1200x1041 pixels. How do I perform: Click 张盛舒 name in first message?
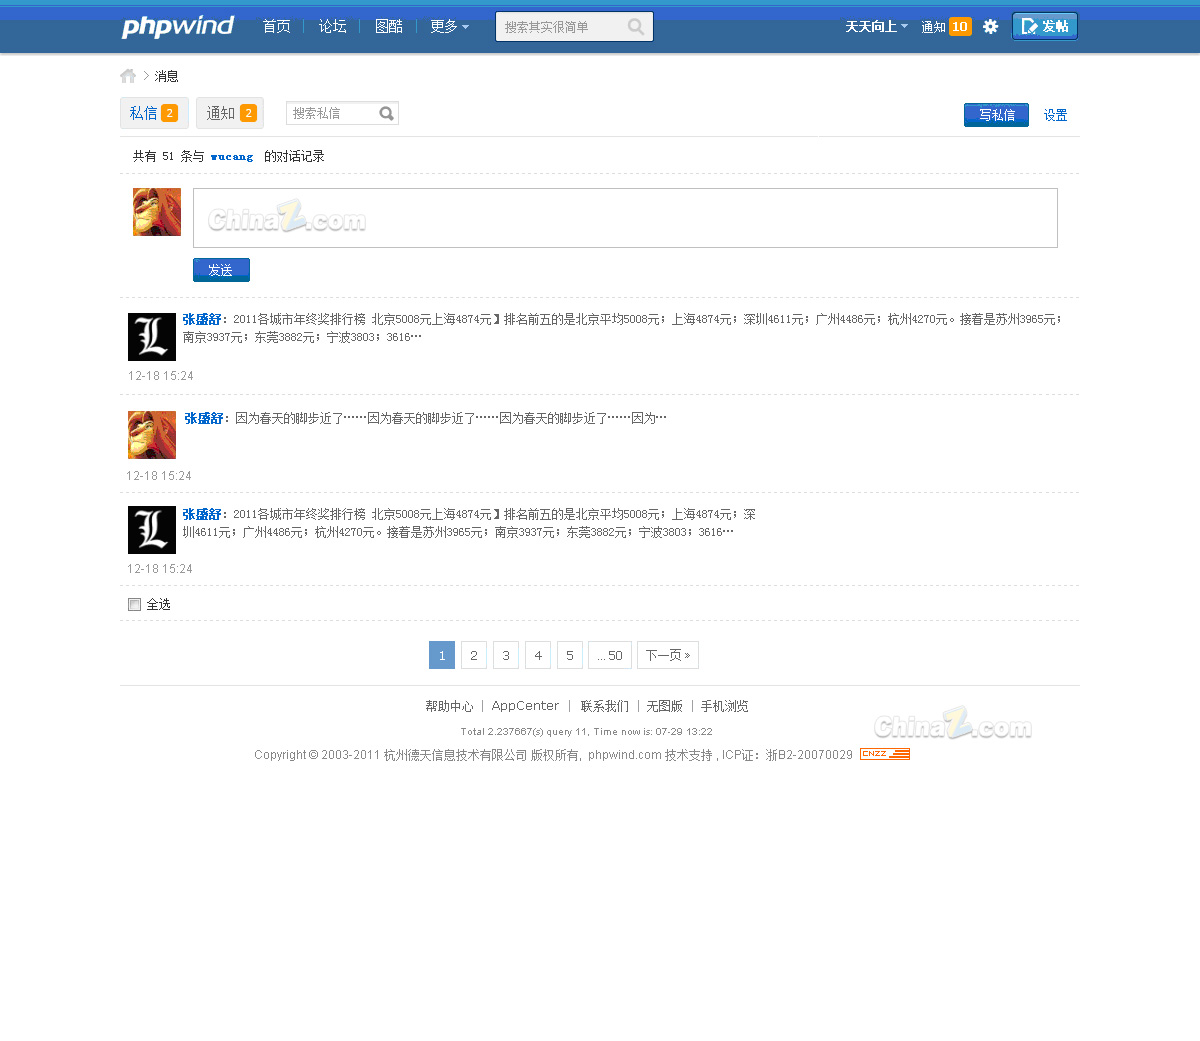202,320
